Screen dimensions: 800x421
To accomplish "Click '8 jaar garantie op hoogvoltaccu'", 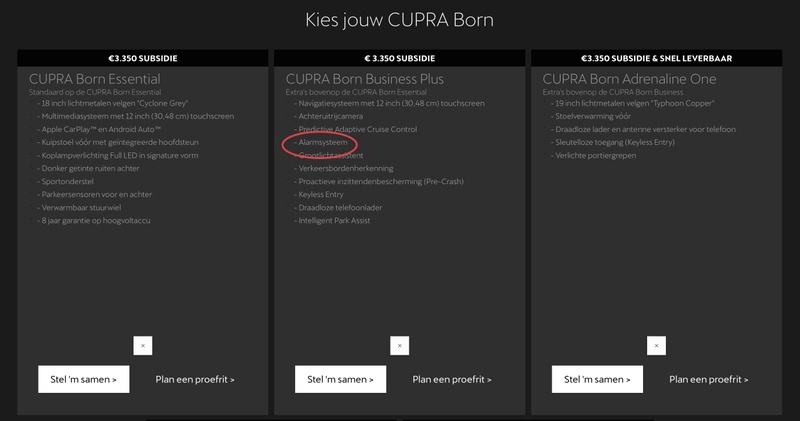I will coord(96,221).
